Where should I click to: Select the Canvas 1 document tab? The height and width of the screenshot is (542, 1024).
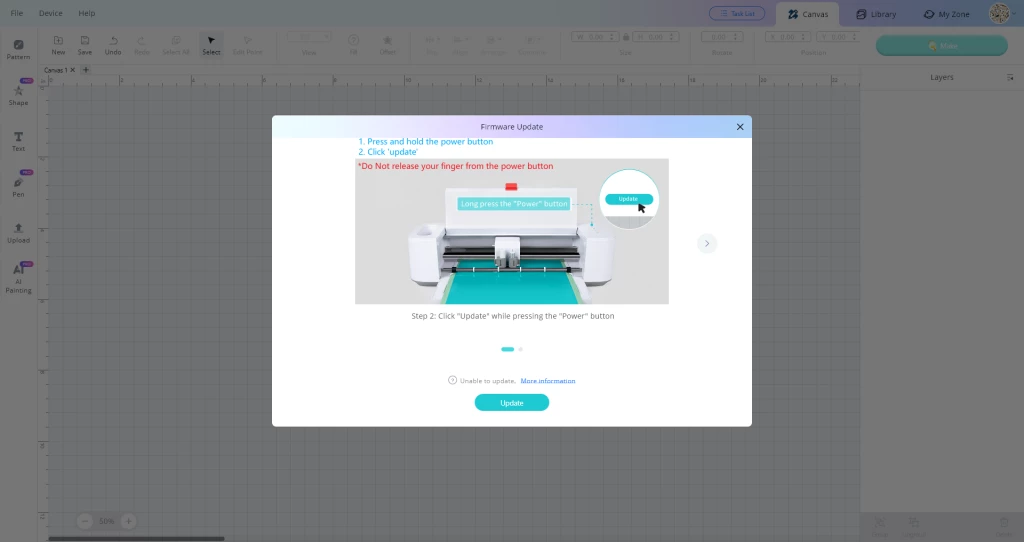[x=54, y=70]
